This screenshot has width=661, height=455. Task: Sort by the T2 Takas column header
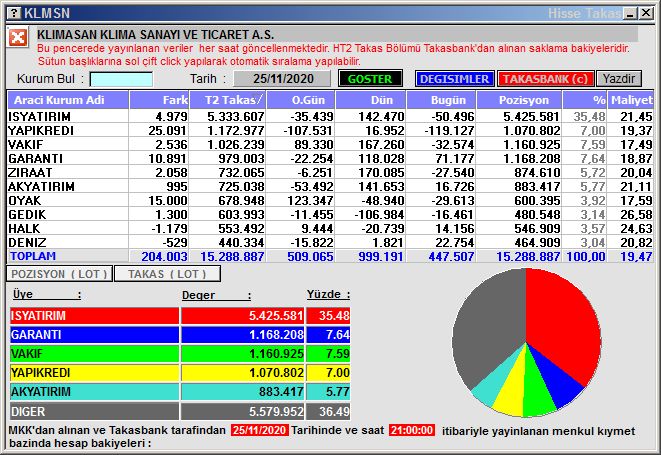pyautogui.click(x=228, y=100)
